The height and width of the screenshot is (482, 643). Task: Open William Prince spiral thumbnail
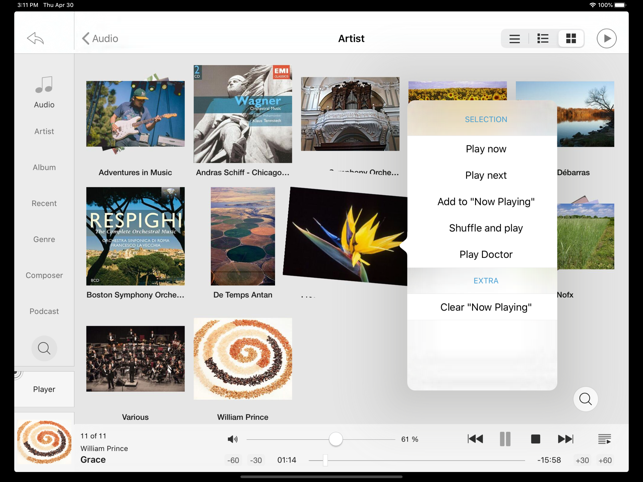point(243,359)
